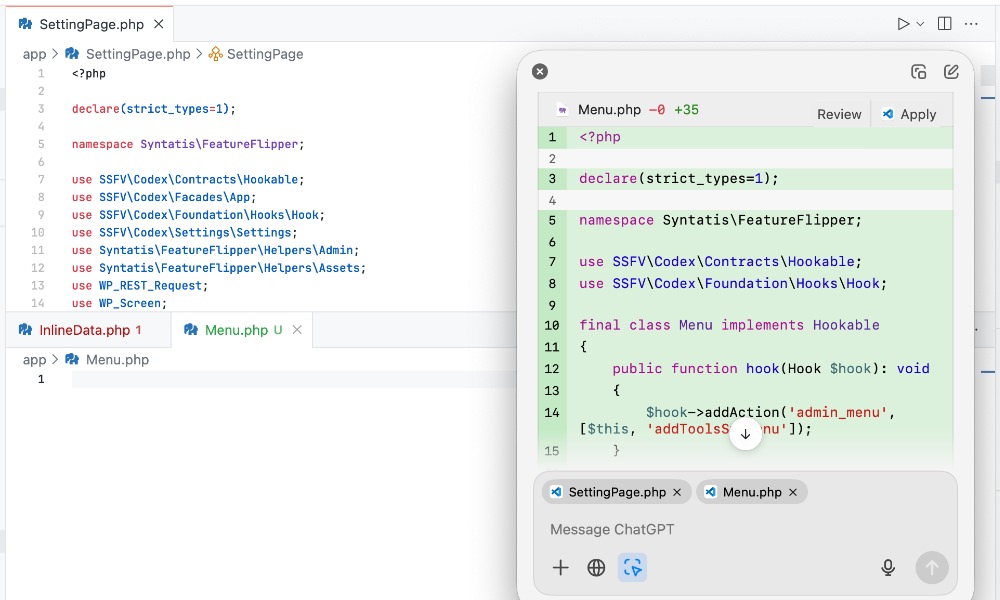This screenshot has width=1000, height=600.
Task: Click the class symbol icon in breadcrumb
Action: pyautogui.click(x=216, y=54)
